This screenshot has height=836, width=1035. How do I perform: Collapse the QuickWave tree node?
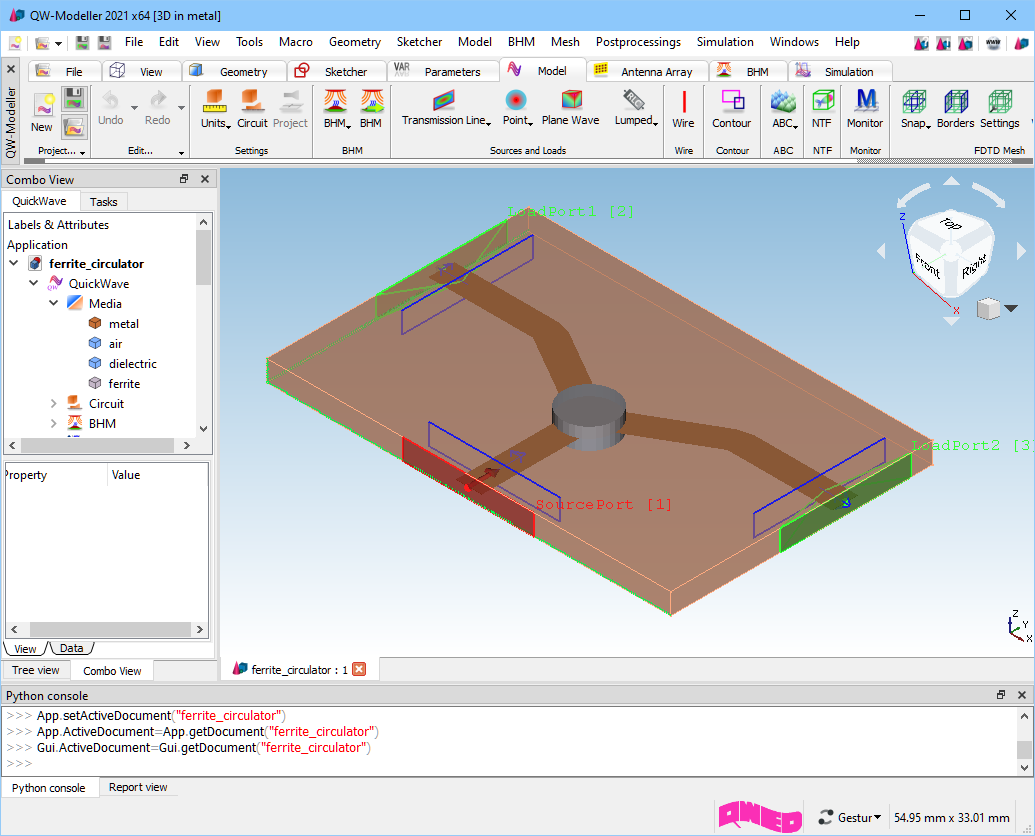(34, 283)
